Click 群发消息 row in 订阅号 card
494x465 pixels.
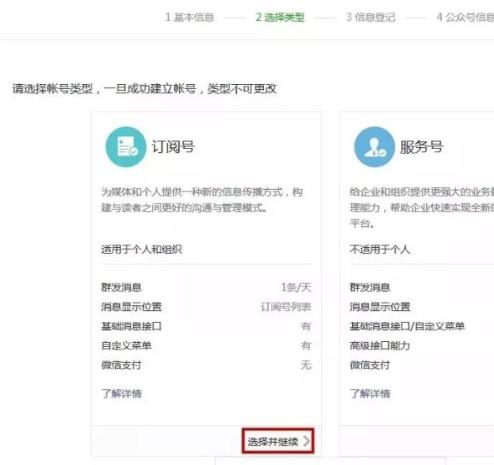pyautogui.click(x=206, y=287)
